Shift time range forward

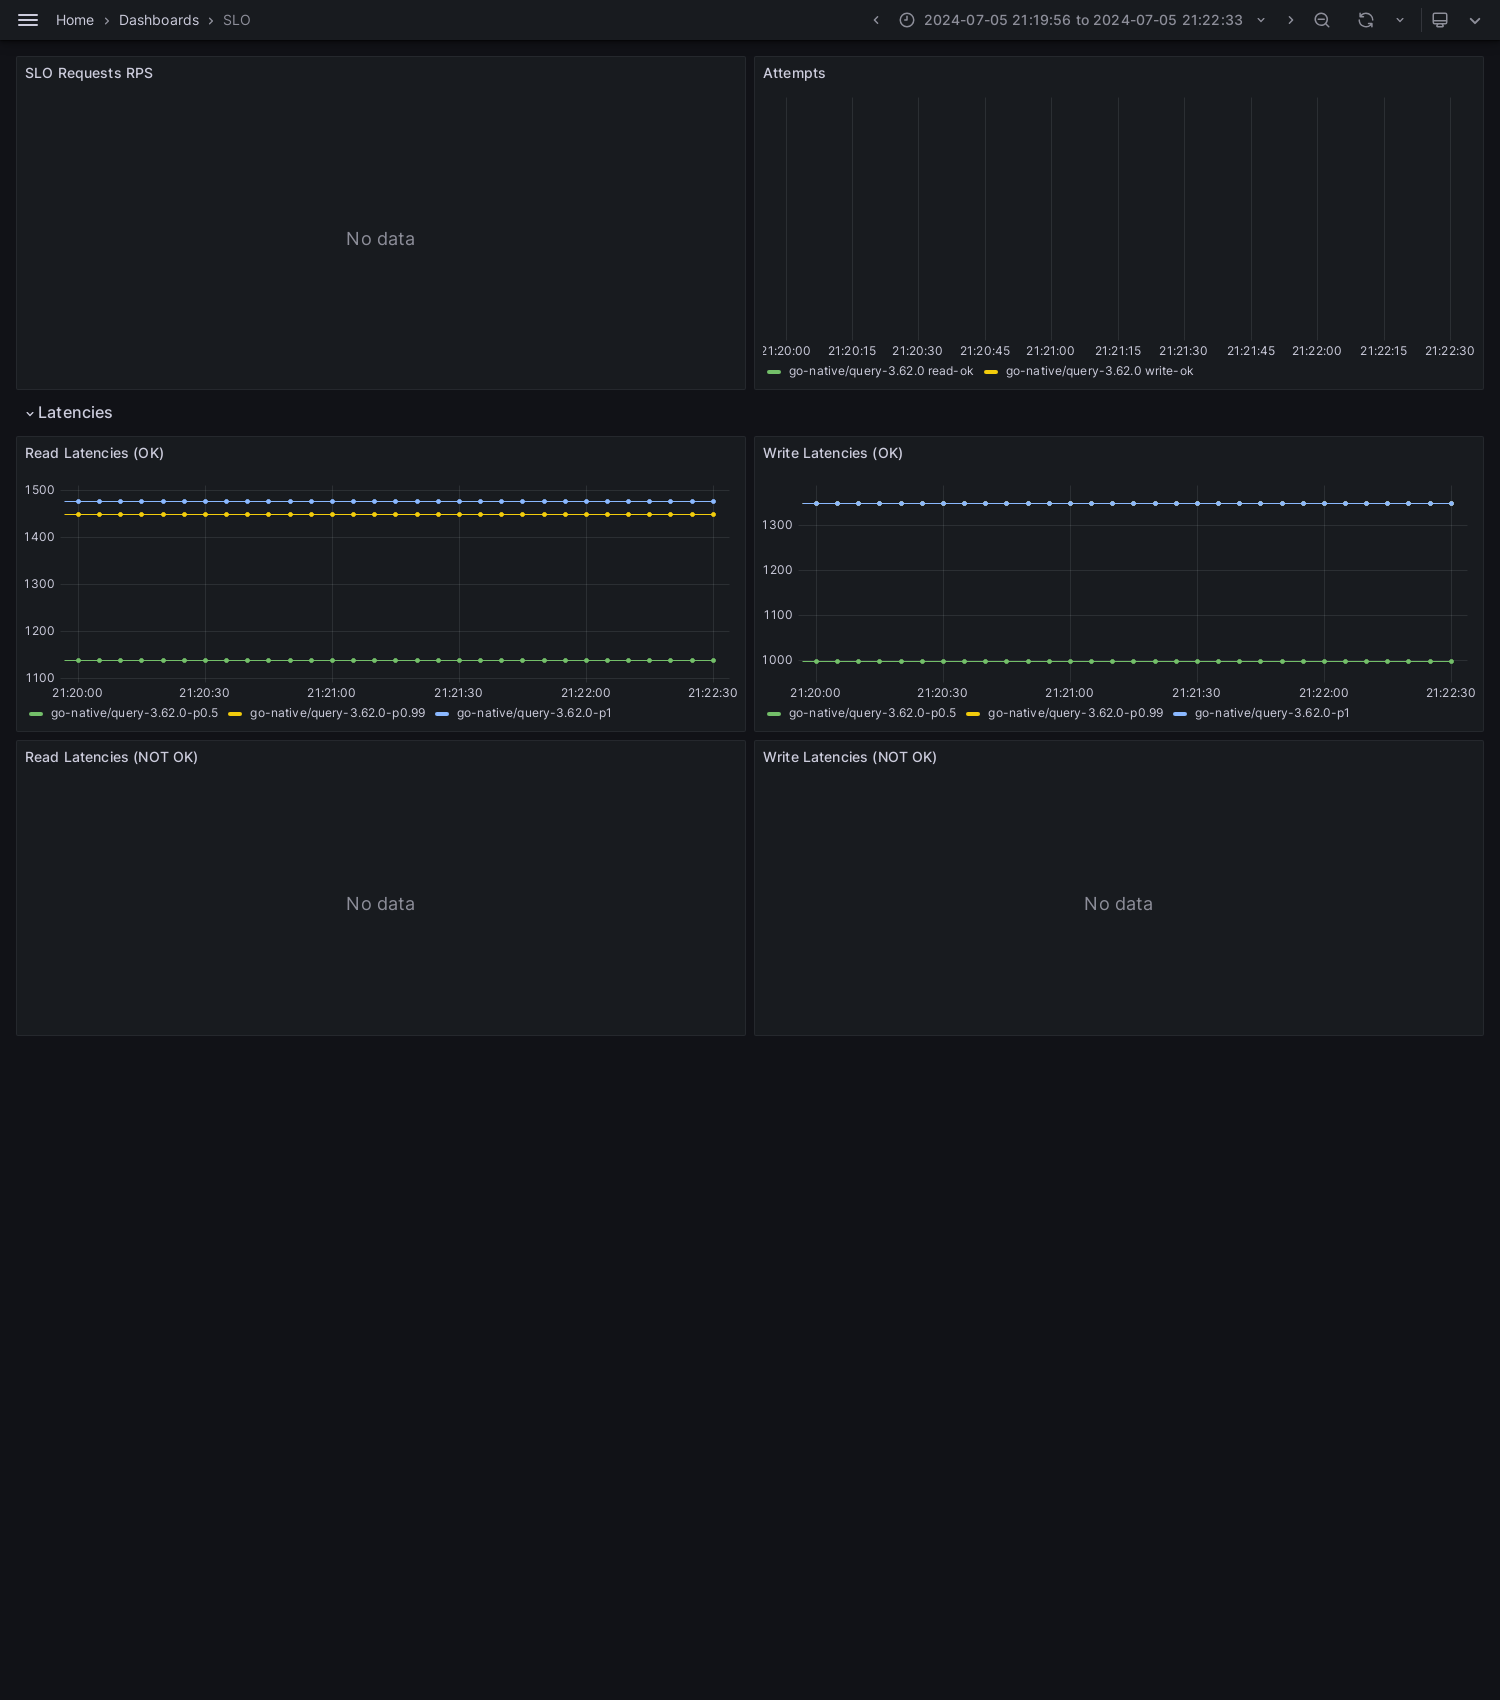pos(1290,20)
